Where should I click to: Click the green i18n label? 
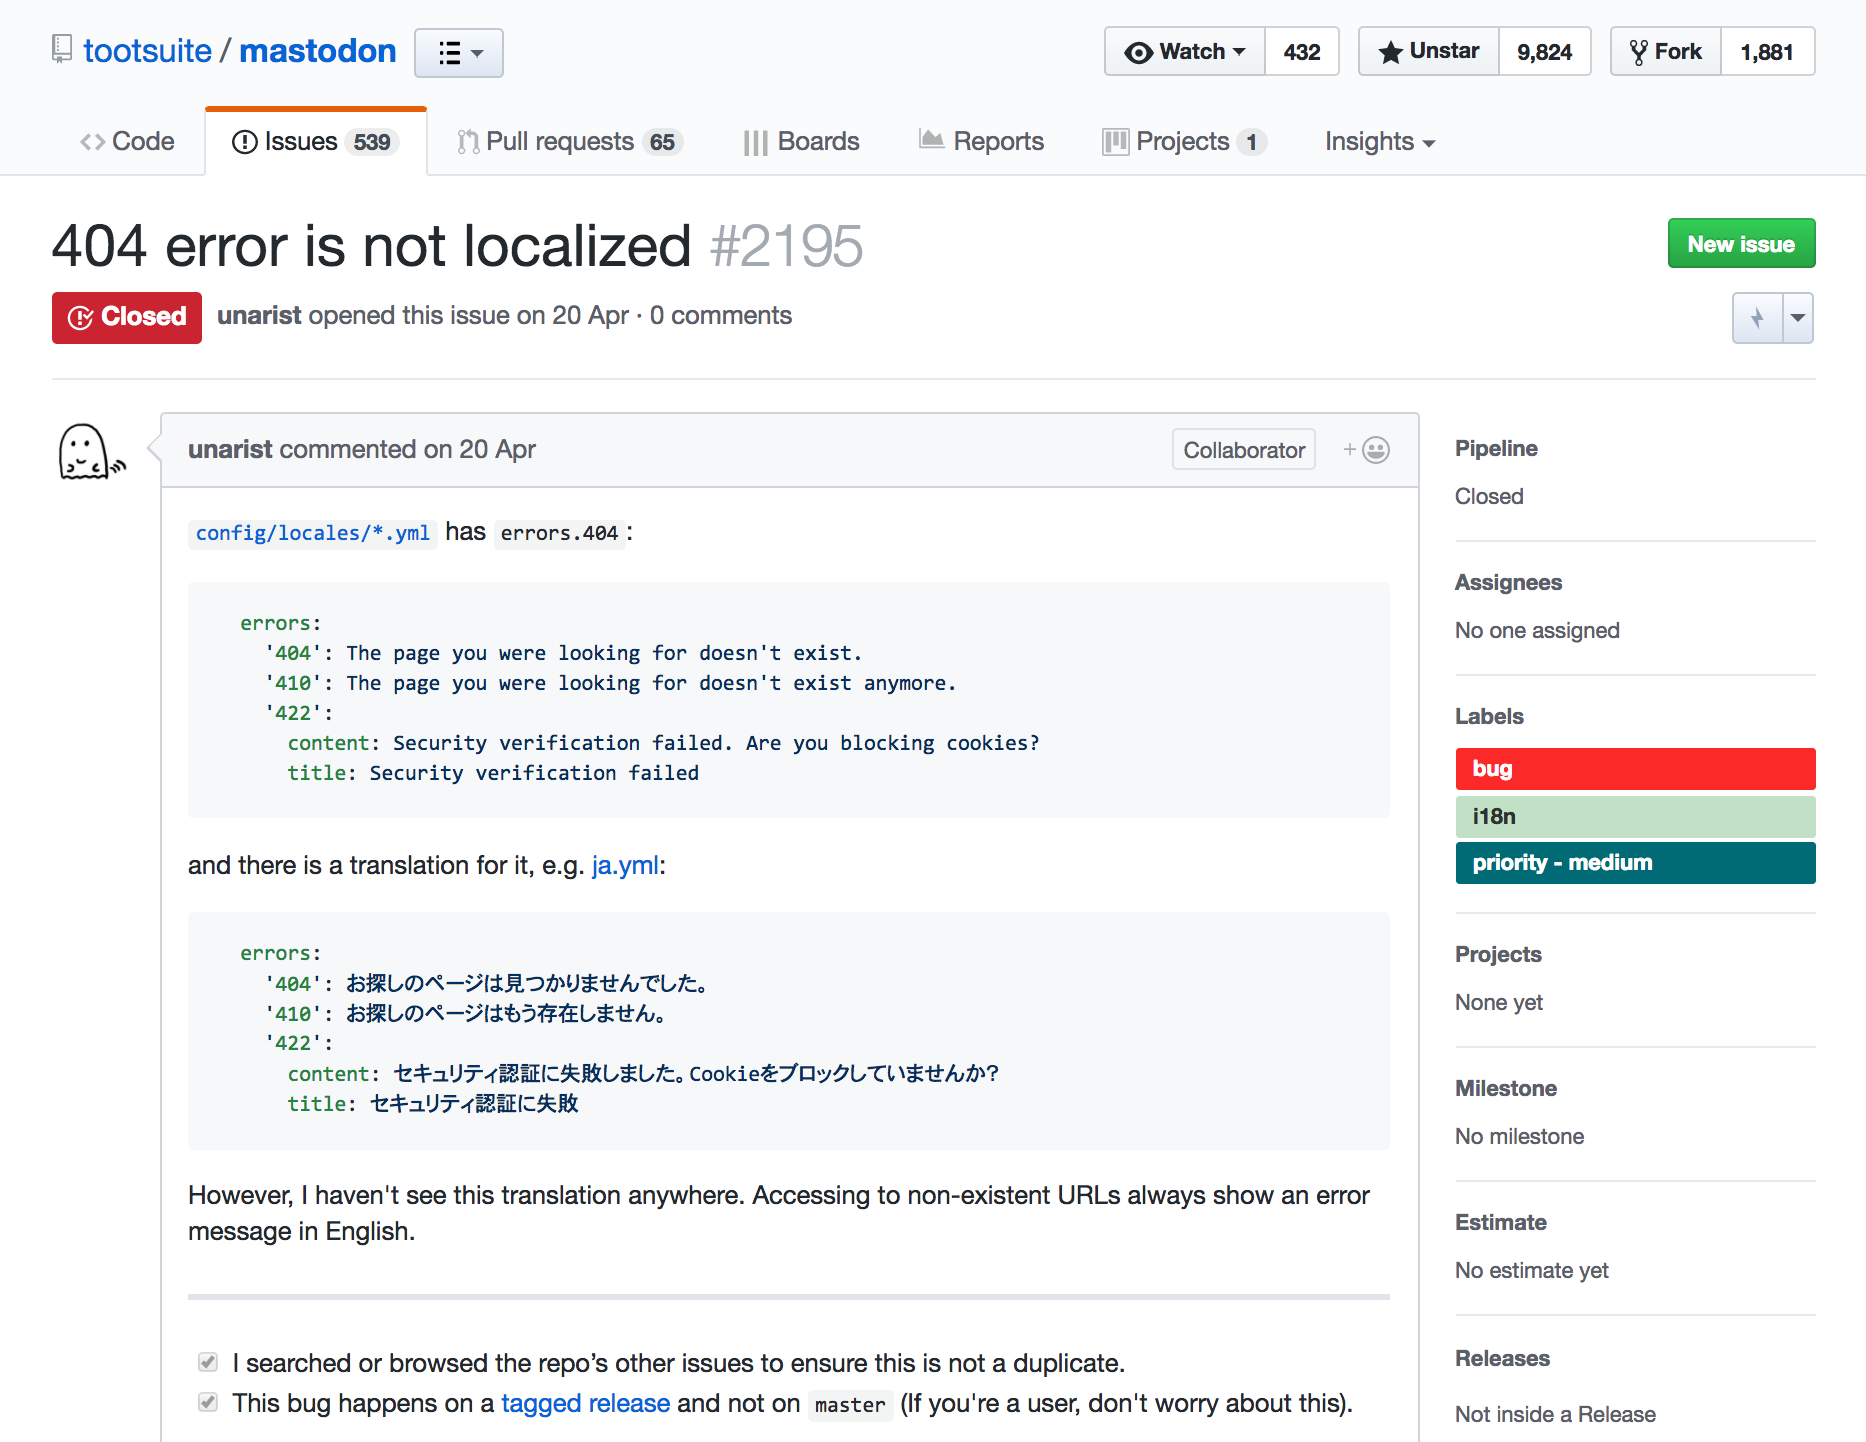point(1635,817)
